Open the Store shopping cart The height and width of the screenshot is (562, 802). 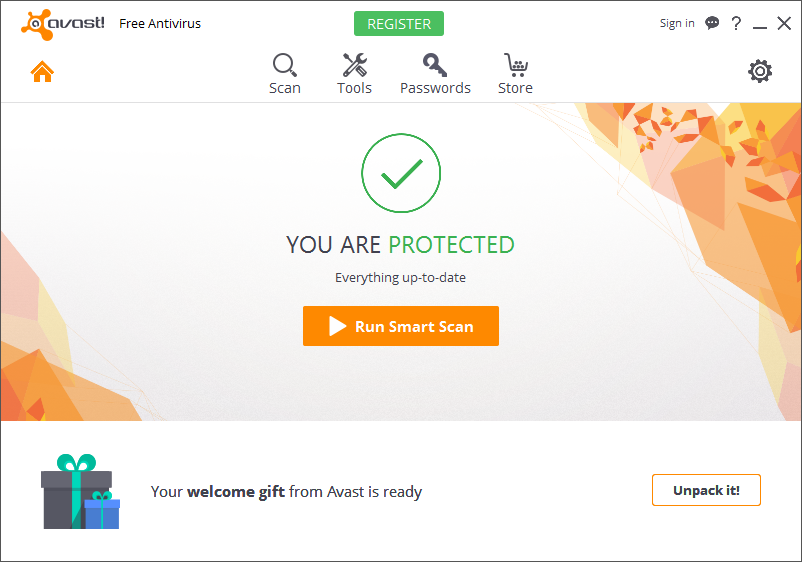pos(515,74)
